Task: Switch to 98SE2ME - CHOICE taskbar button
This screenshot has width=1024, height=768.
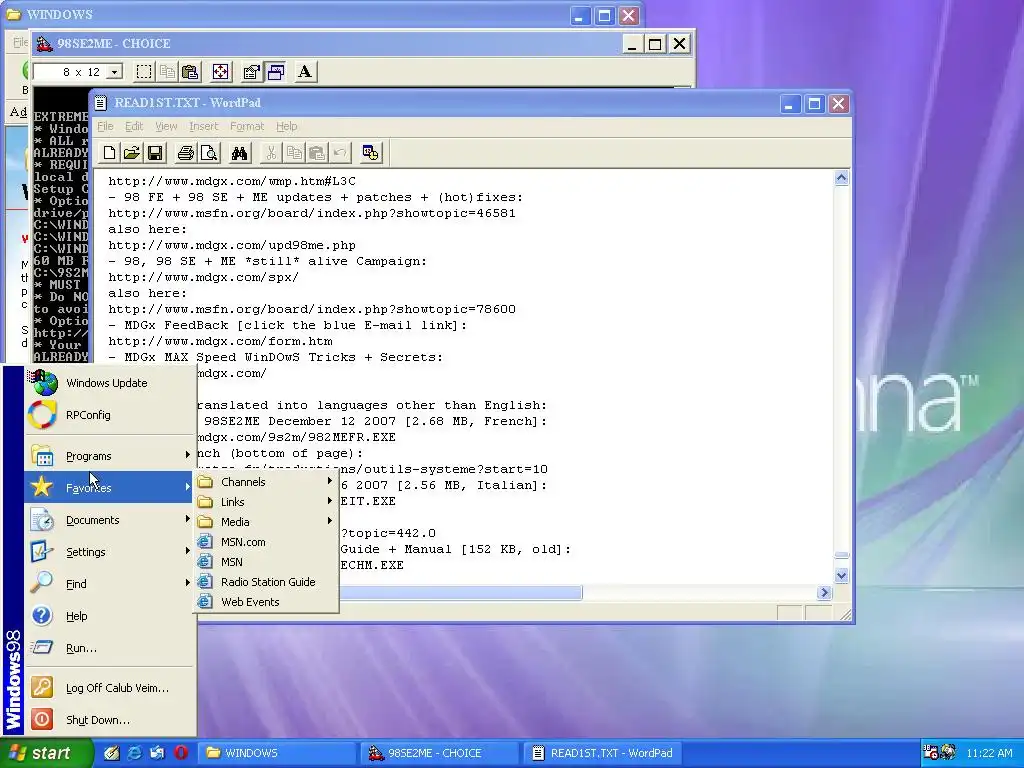Action: (441, 753)
